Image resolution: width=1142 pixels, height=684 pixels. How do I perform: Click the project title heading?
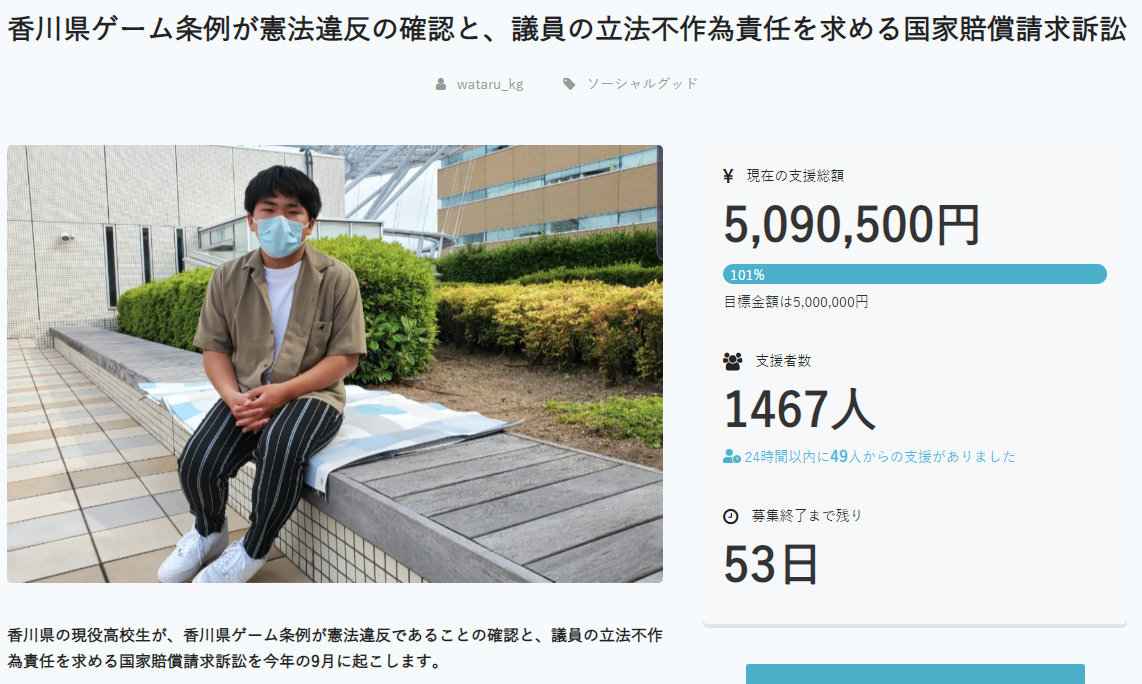[567, 29]
